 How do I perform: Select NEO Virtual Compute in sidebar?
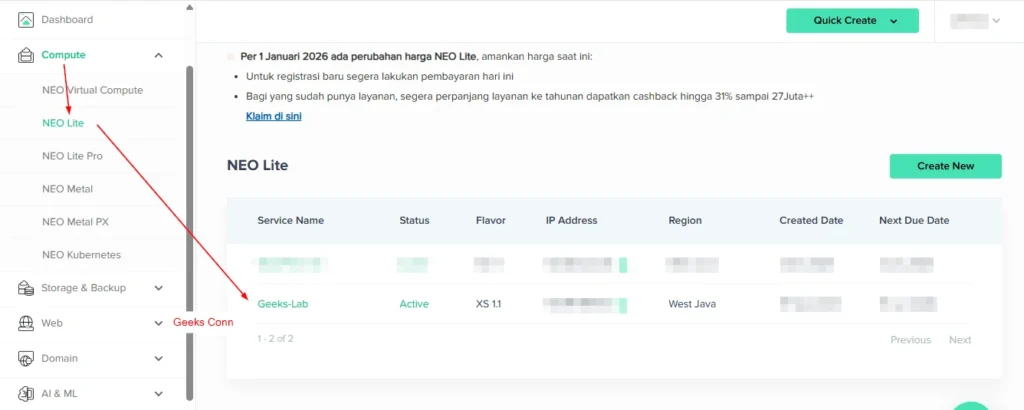[92, 90]
